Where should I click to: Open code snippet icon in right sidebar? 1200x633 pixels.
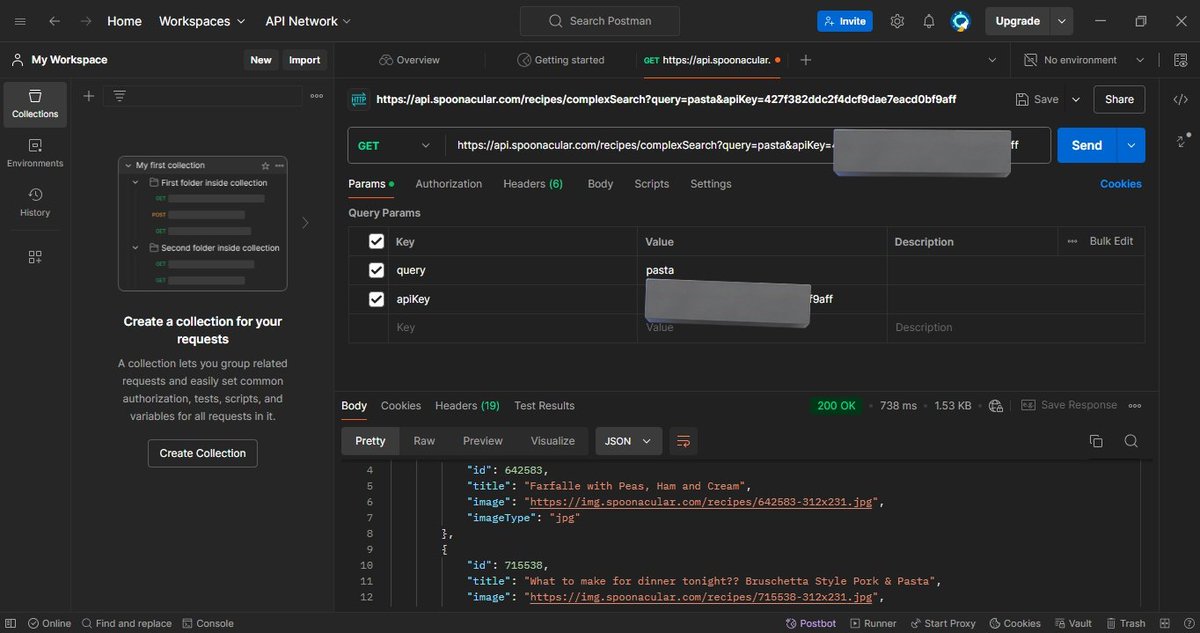tap(1180, 99)
